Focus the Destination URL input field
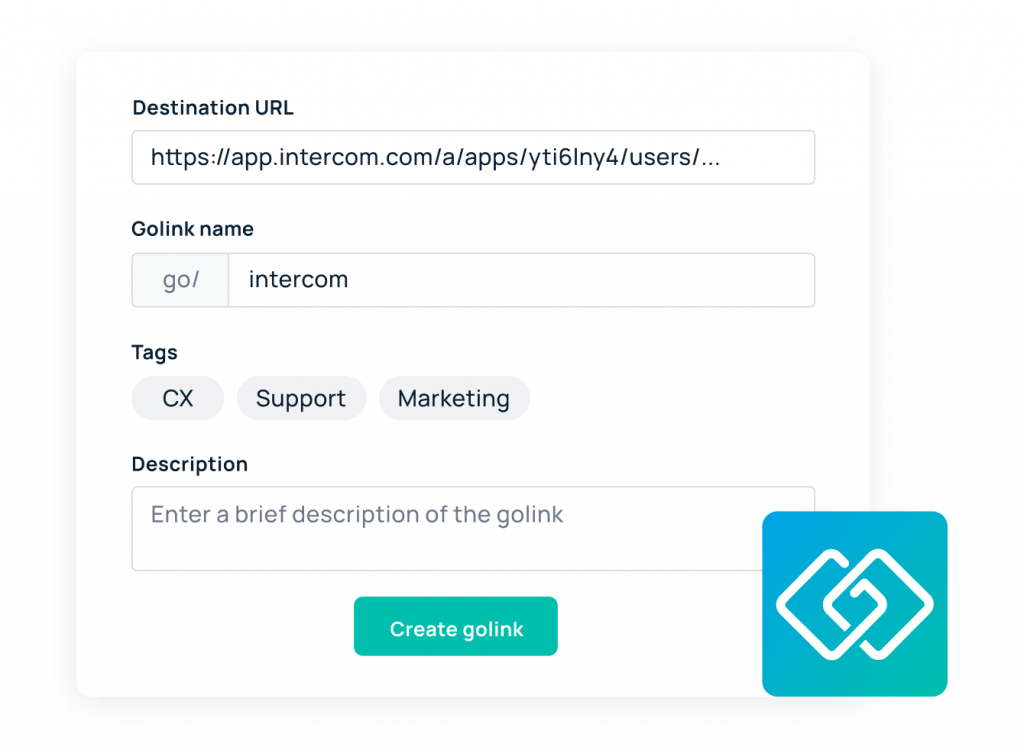Screen dimensions: 1024x747 473,157
